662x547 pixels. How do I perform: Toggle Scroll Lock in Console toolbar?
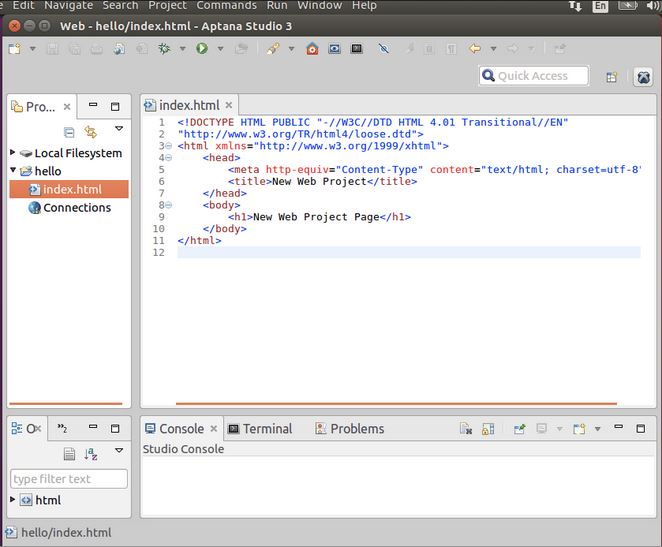(488, 429)
